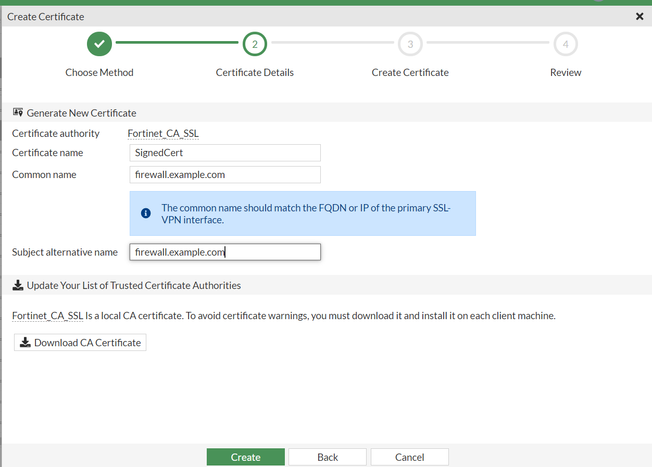Click the step 3 circle indicator

[x=410, y=44]
